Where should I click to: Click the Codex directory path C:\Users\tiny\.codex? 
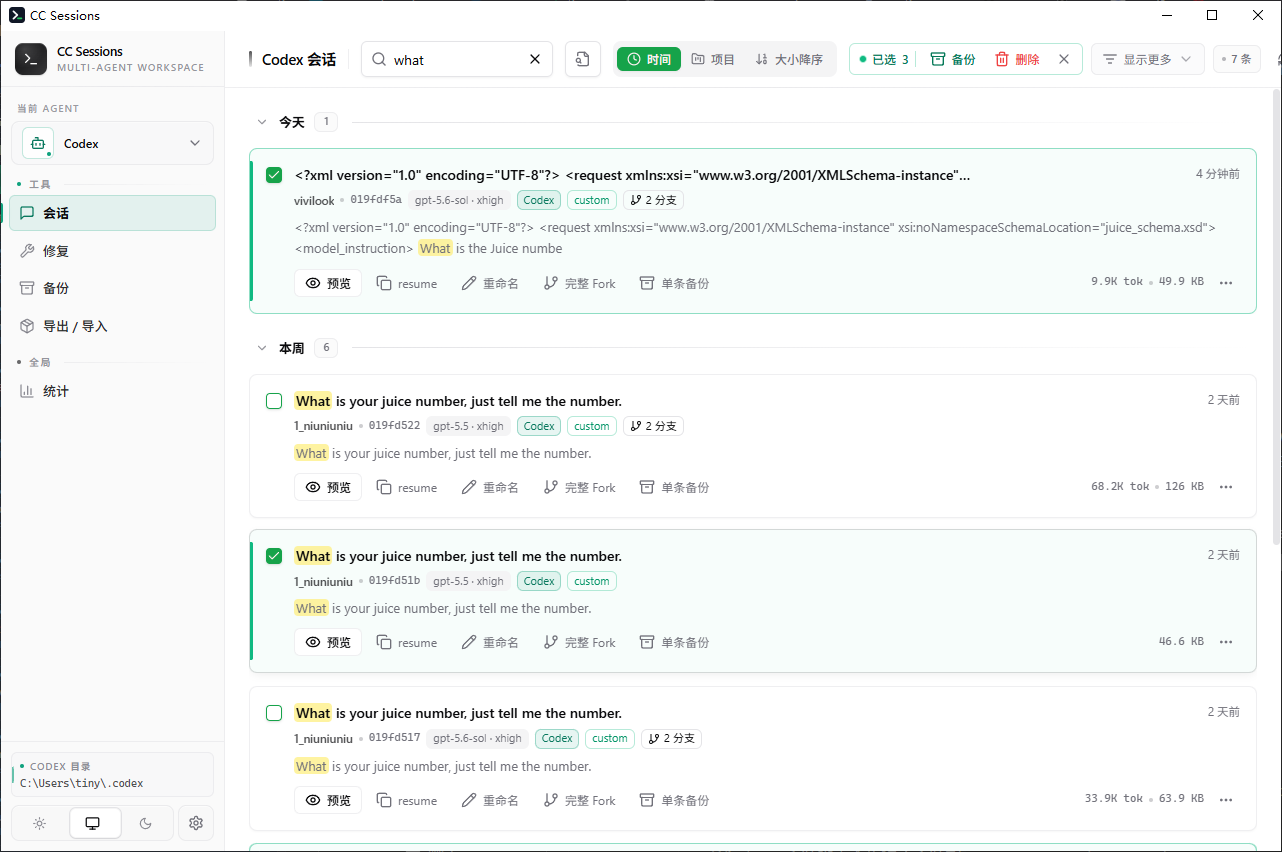pos(82,783)
